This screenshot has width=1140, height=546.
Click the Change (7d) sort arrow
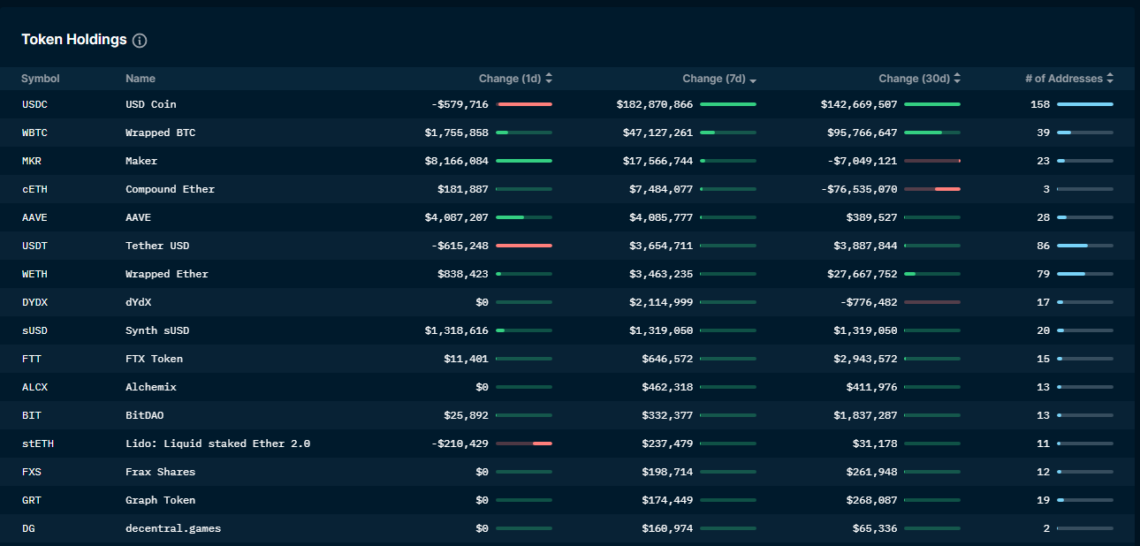pos(753,80)
